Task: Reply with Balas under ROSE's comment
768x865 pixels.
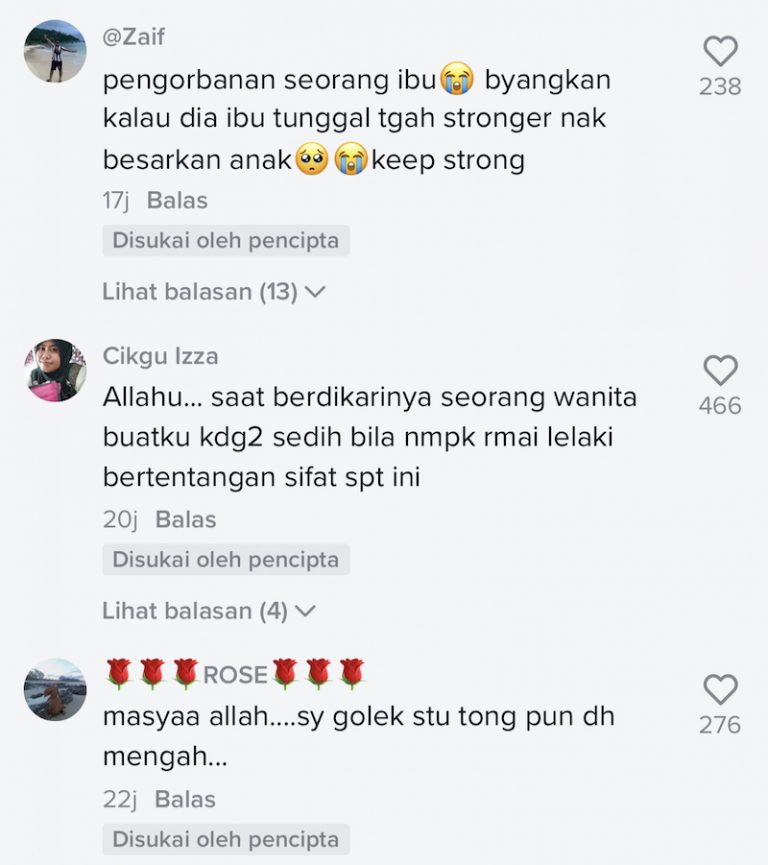Action: point(185,799)
